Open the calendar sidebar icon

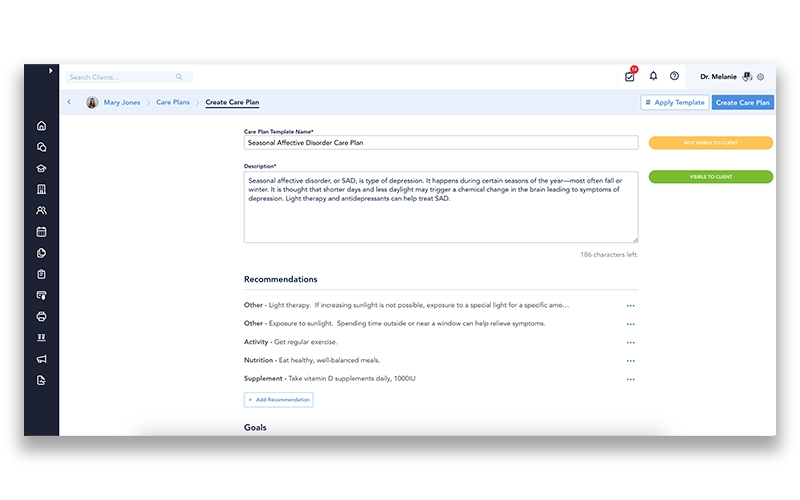[41, 232]
